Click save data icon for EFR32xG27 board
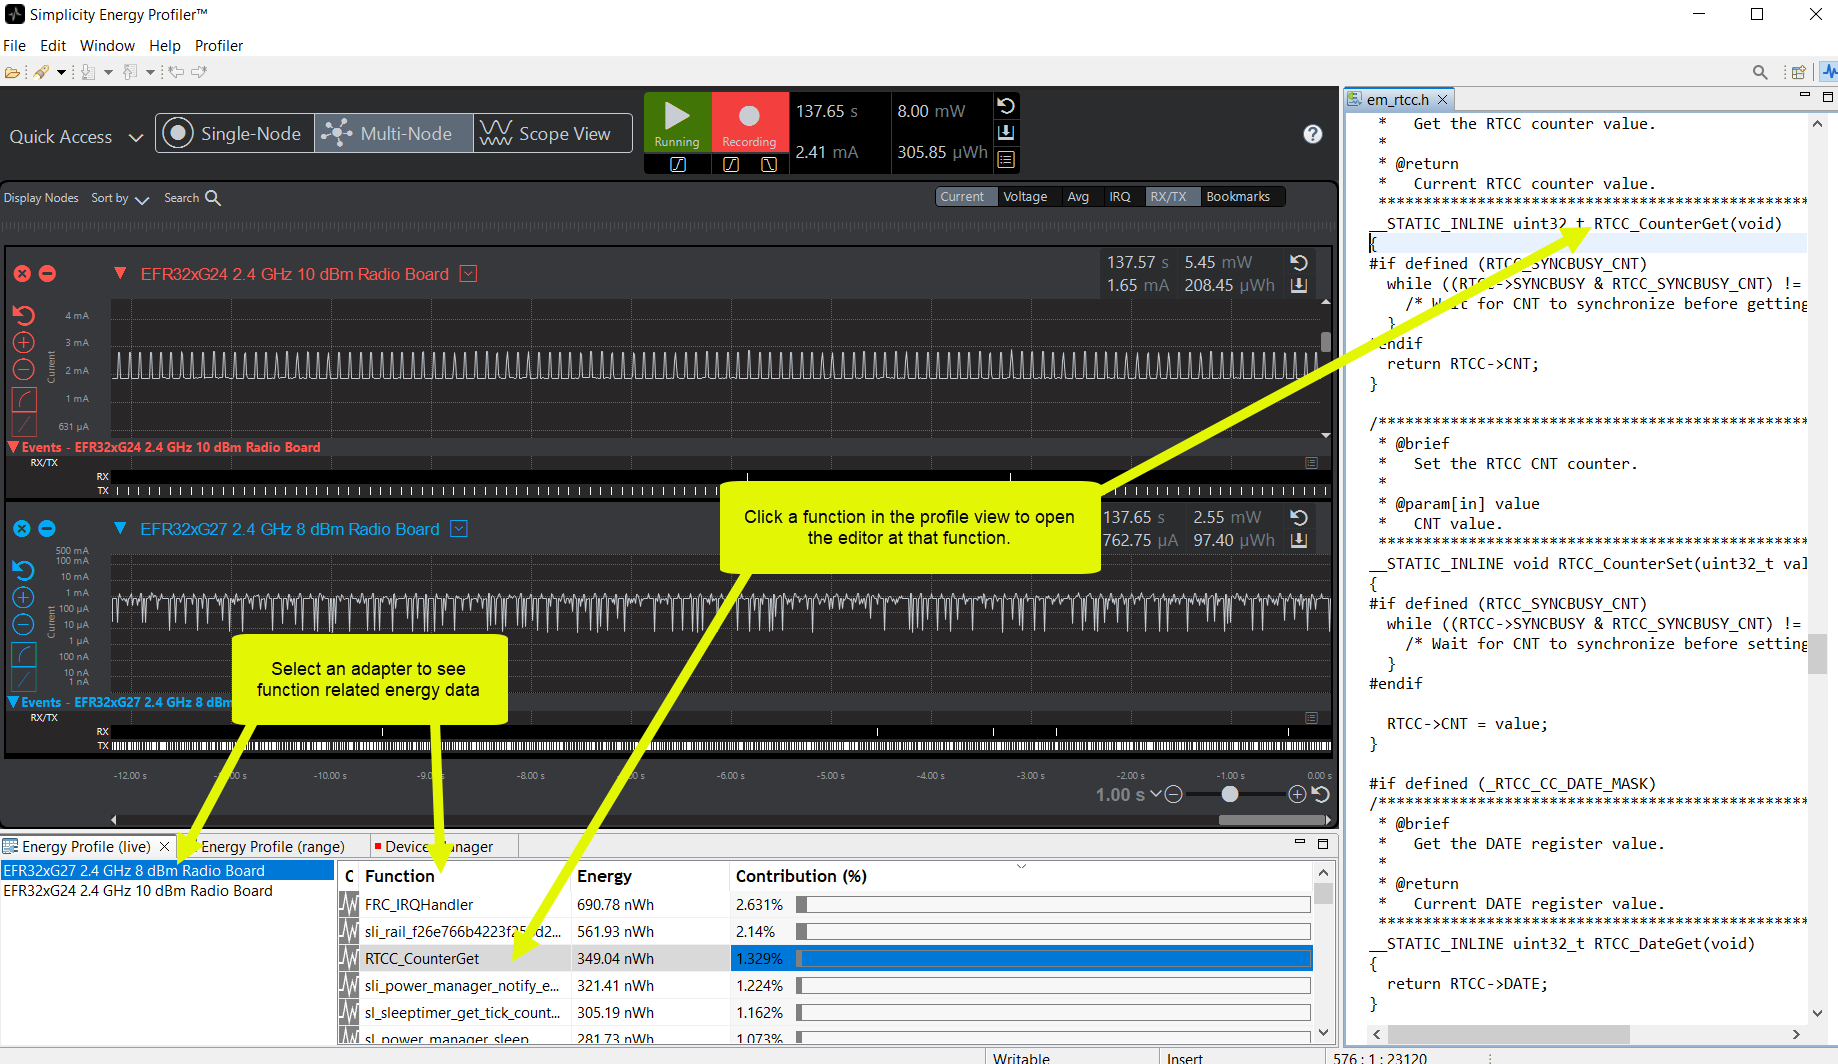The image size is (1838, 1064). 1299,541
